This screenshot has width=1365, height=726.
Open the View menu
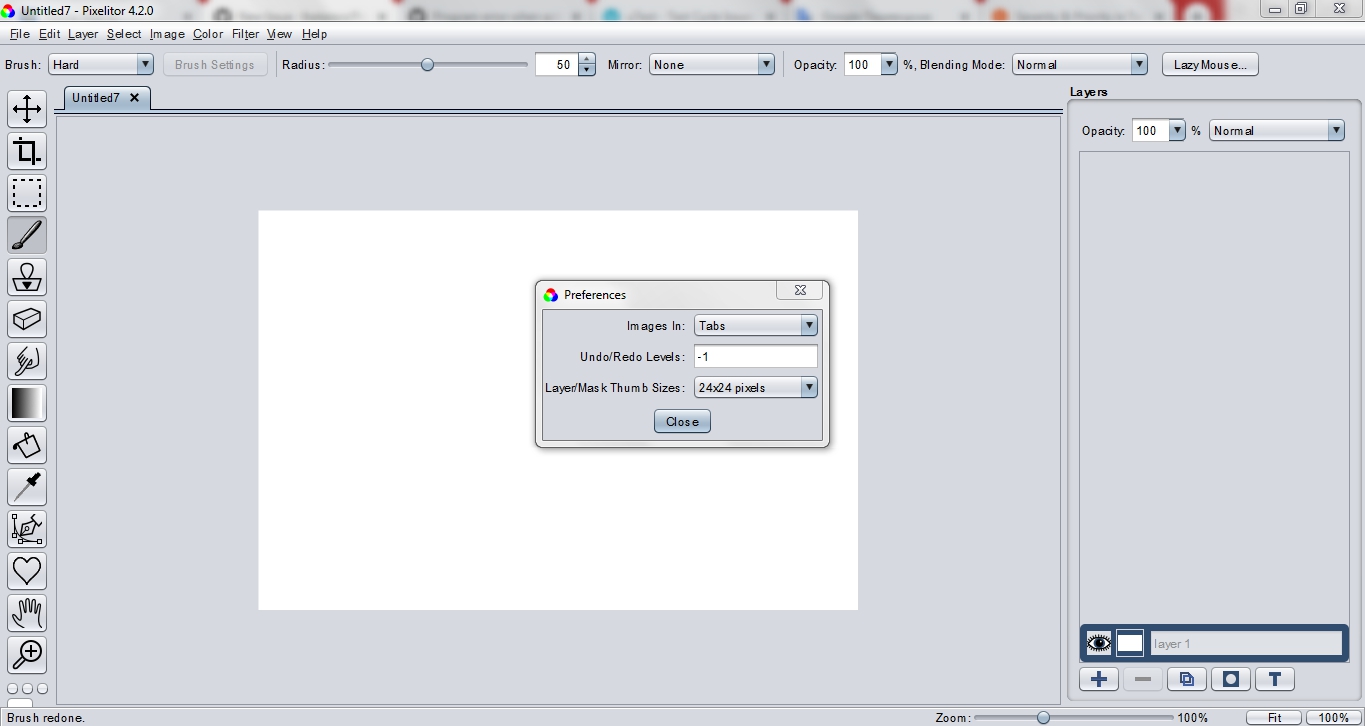[x=279, y=34]
